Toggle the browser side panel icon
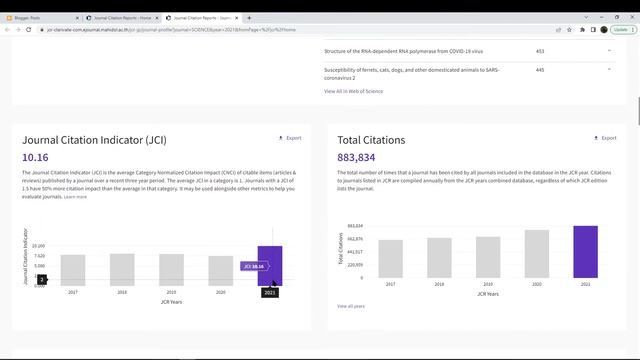Viewport: 640px width, 360px height. point(593,30)
